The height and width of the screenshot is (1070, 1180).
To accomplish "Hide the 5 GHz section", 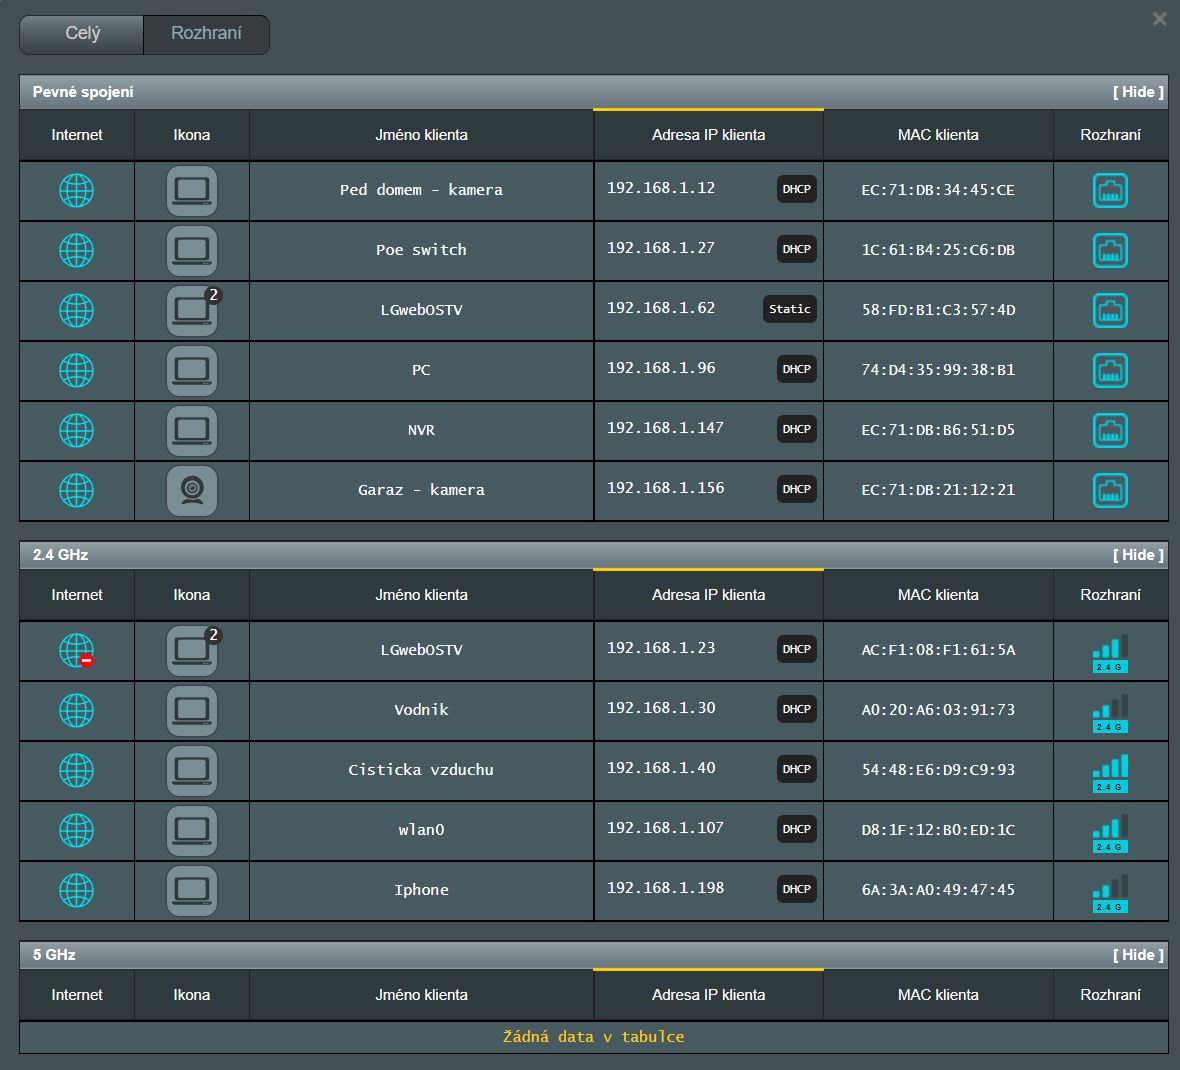I will click(x=1138, y=955).
